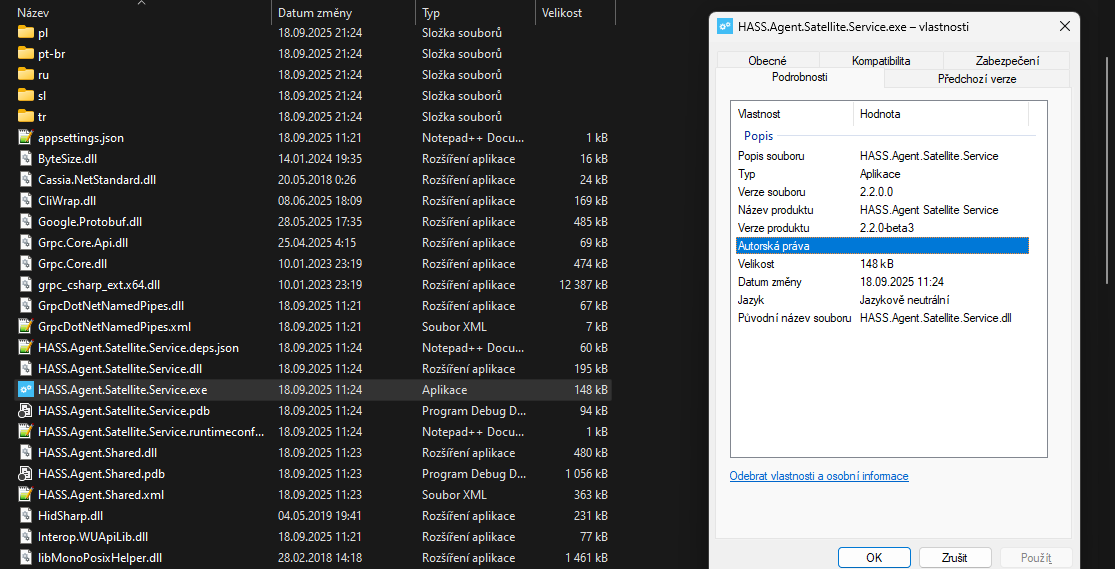
Task: Select the Původní název souboru row
Action: click(x=882, y=318)
